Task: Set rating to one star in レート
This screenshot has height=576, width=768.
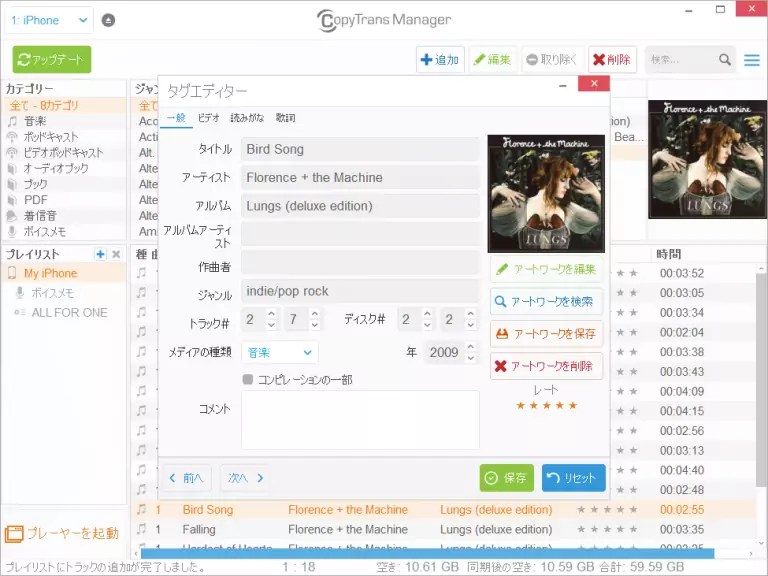Action: tap(521, 405)
